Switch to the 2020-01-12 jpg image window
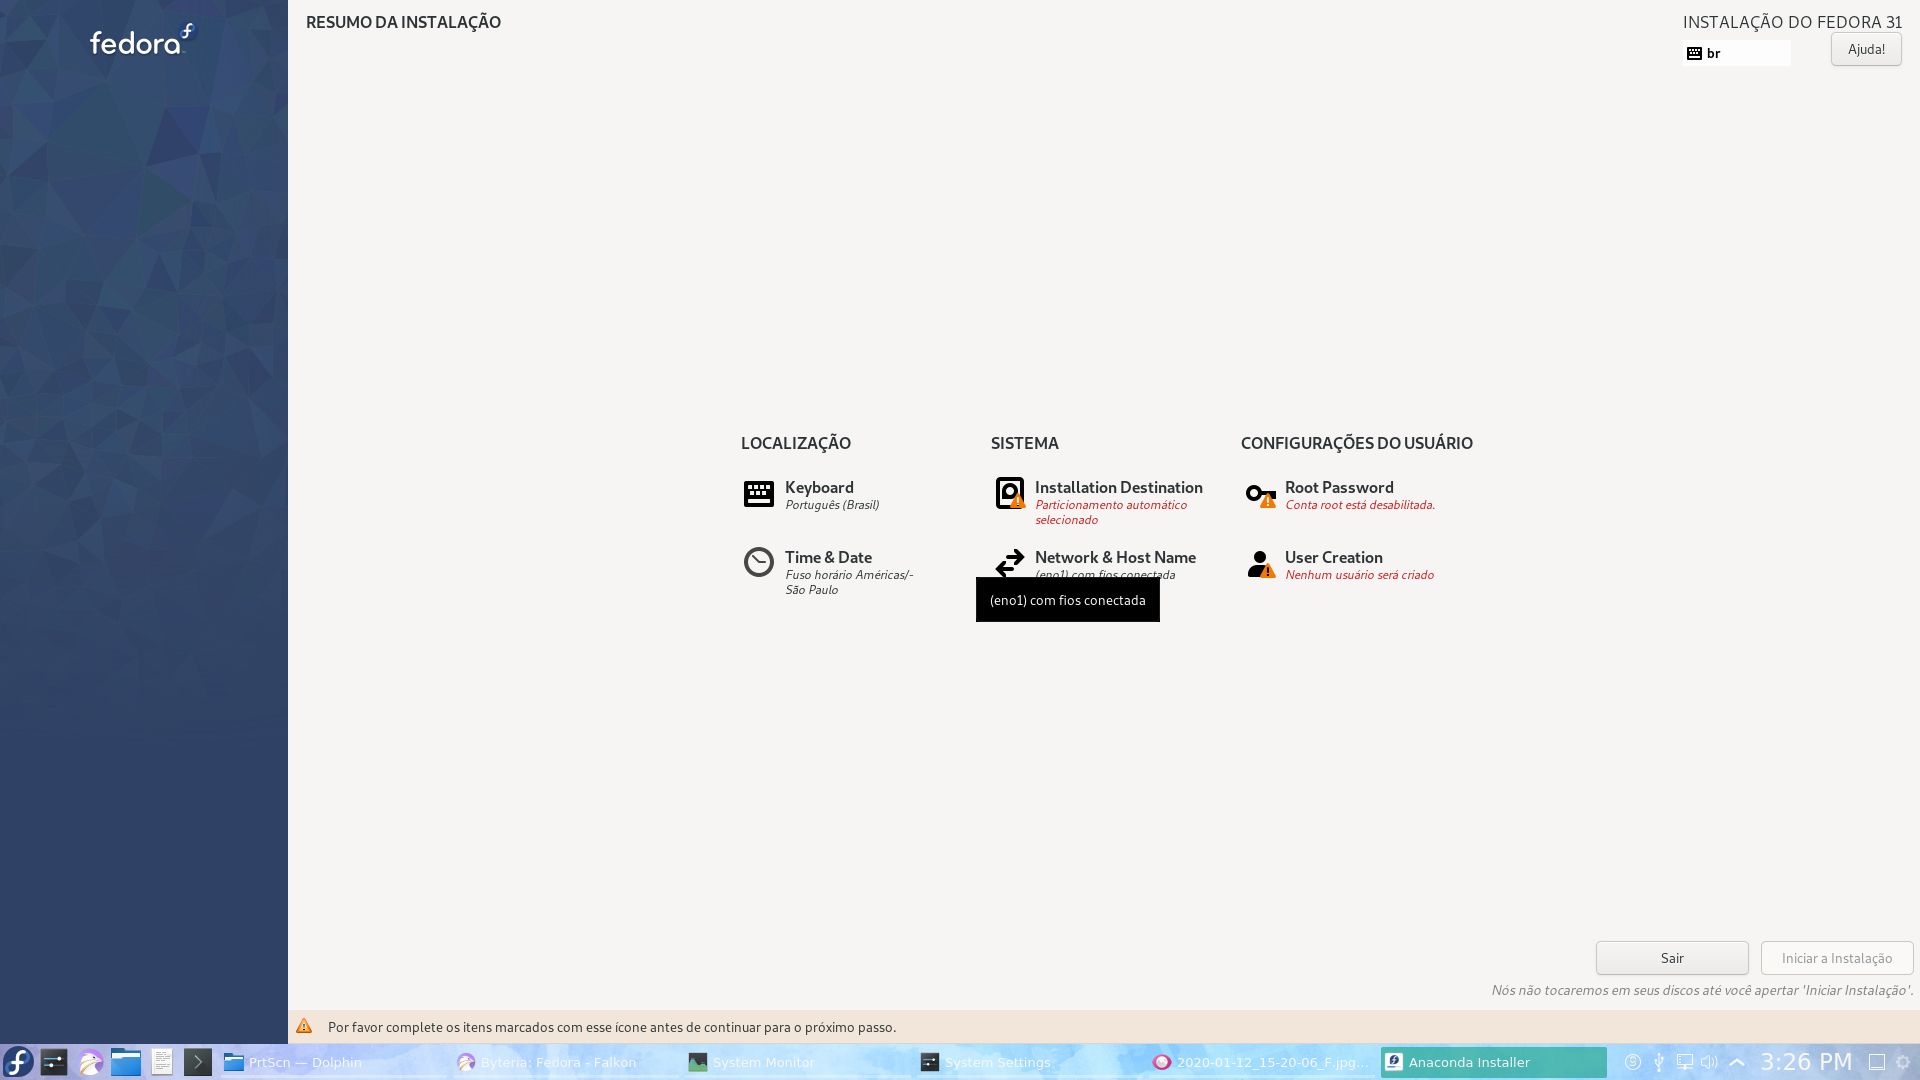Viewport: 1920px width, 1080px height. pos(1260,1062)
